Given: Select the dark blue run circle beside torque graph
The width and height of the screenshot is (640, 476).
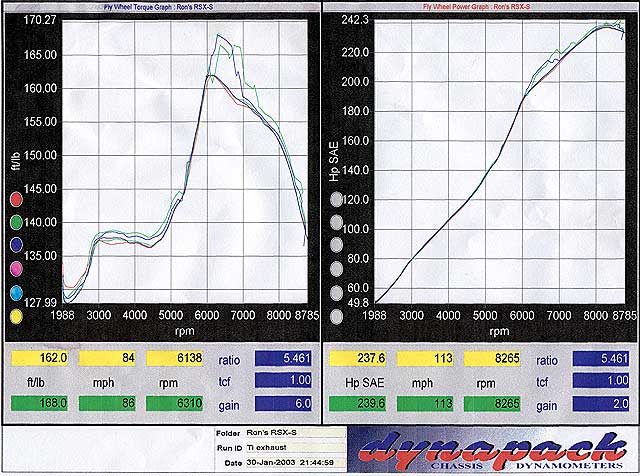Looking at the screenshot, I should click(x=17, y=245).
